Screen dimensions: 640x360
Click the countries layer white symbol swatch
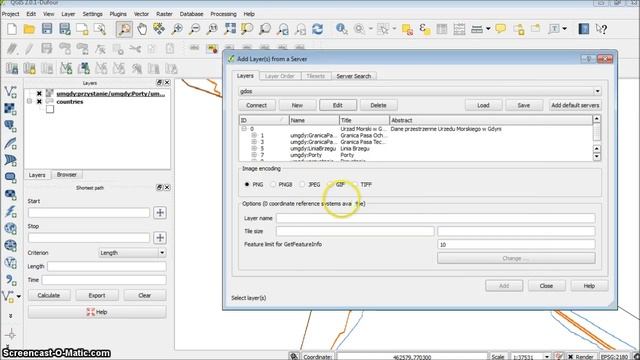click(x=50, y=109)
